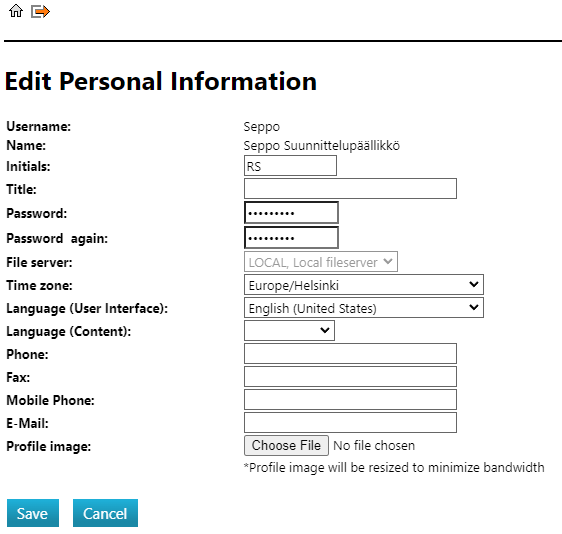The width and height of the screenshot is (562, 534).
Task: Focus the Initials input field
Action: 290,166
